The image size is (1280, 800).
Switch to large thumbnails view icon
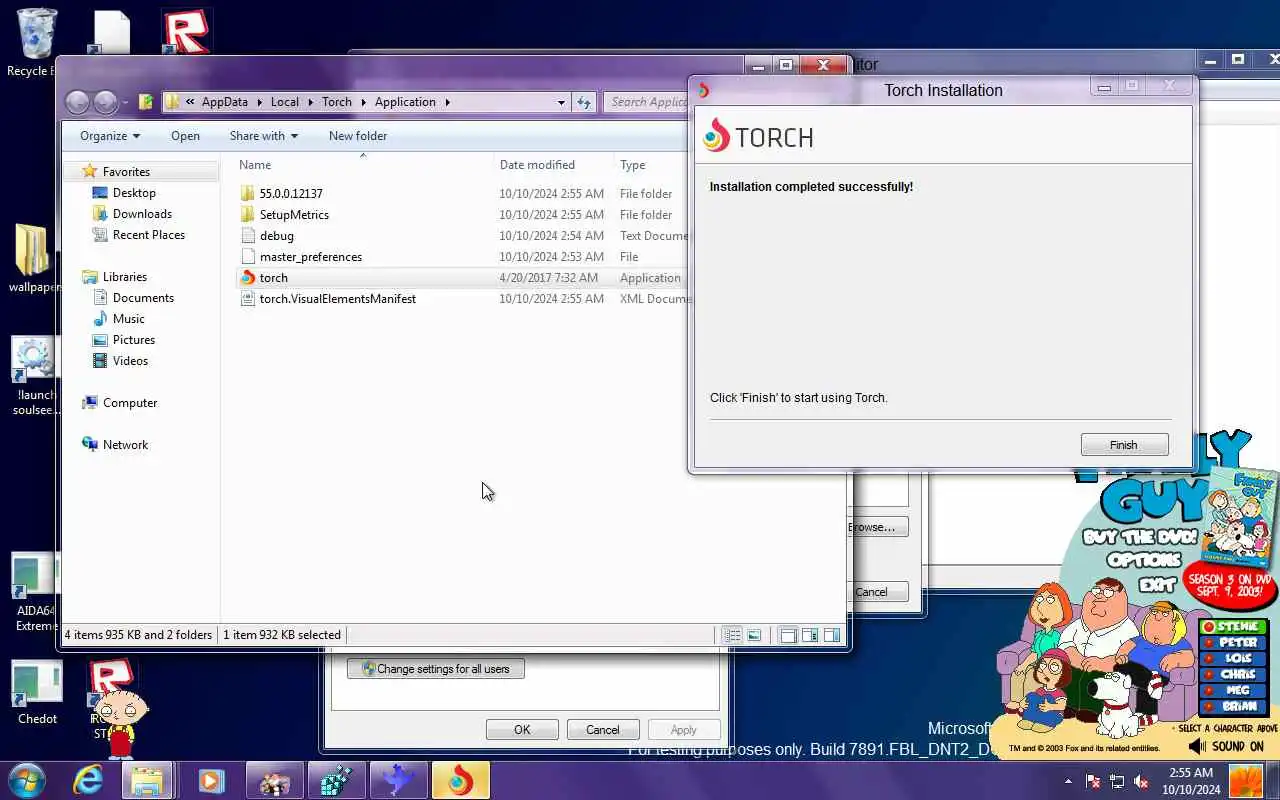tap(754, 635)
